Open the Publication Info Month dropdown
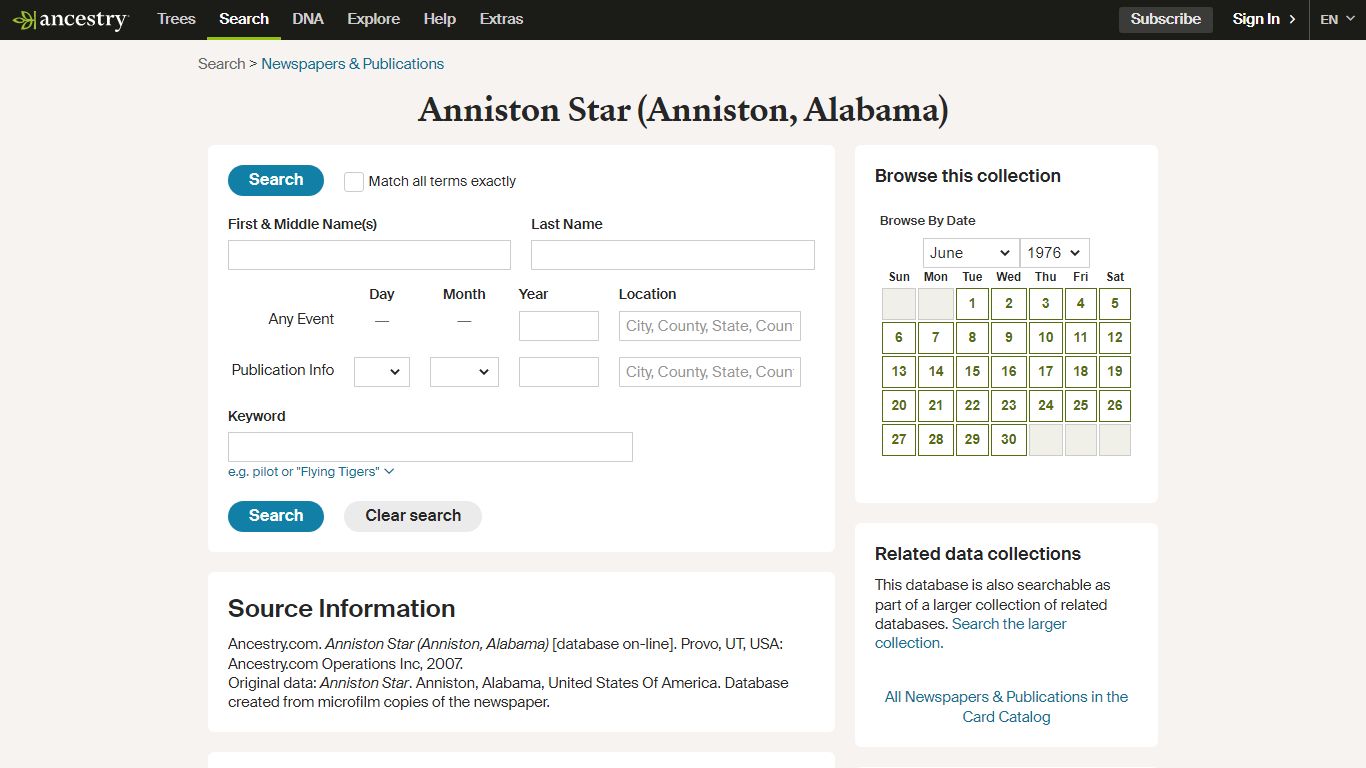 coord(464,372)
